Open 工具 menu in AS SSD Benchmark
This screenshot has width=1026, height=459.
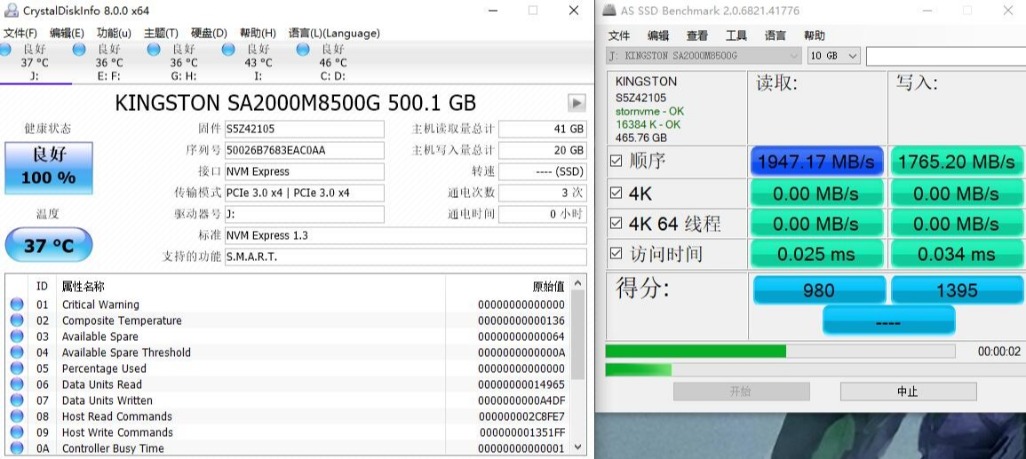click(736, 35)
